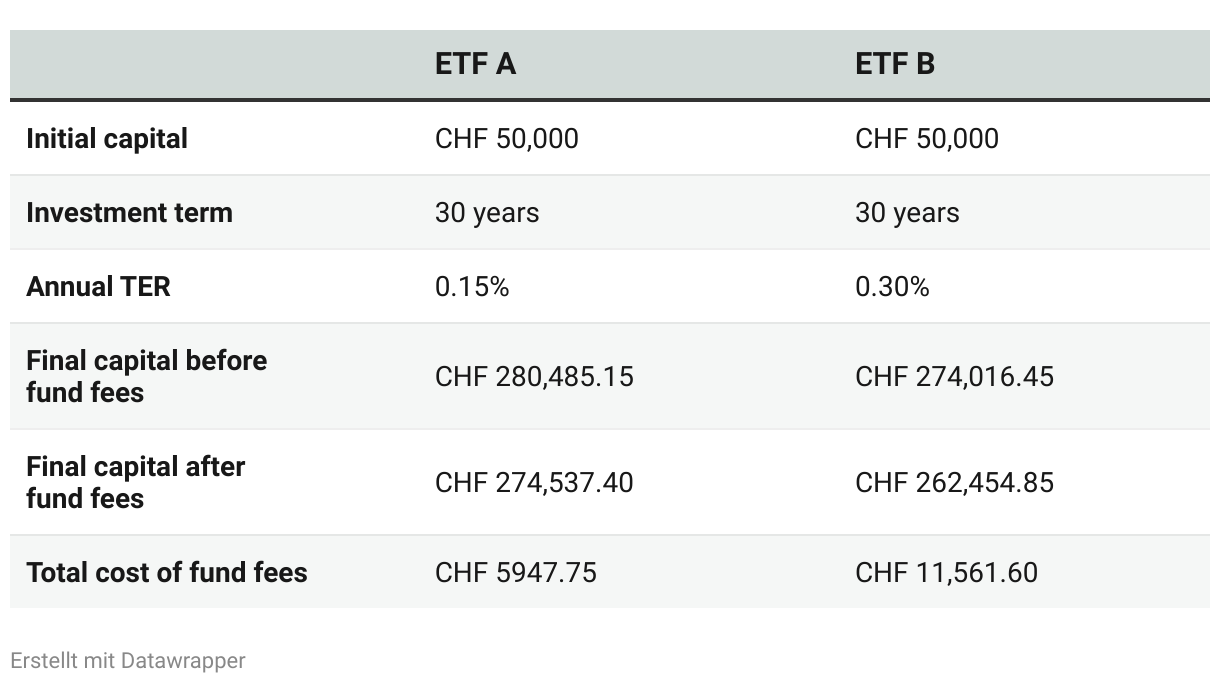Select Final capital before fund fees label
The image size is (1220, 684).
146,376
